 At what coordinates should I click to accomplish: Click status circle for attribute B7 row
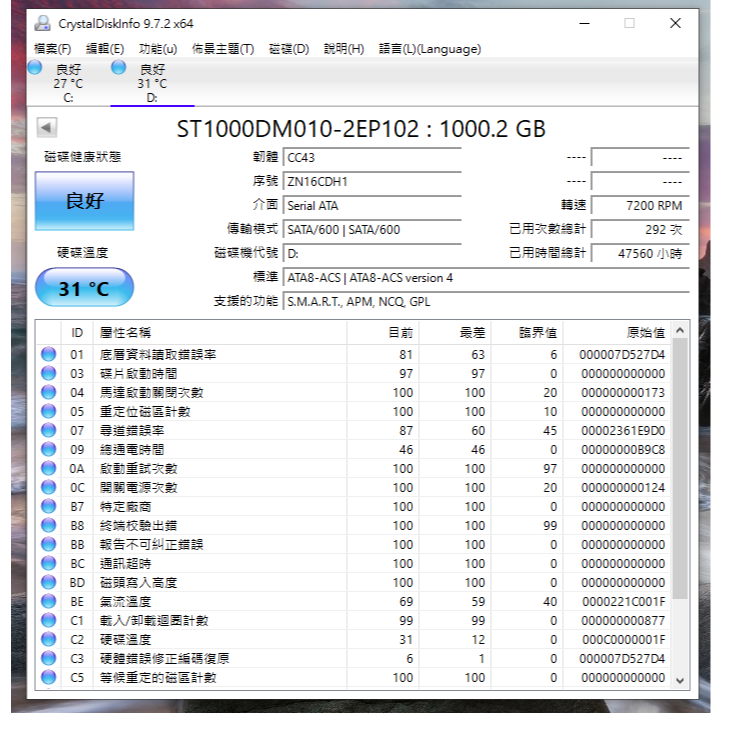(48, 507)
